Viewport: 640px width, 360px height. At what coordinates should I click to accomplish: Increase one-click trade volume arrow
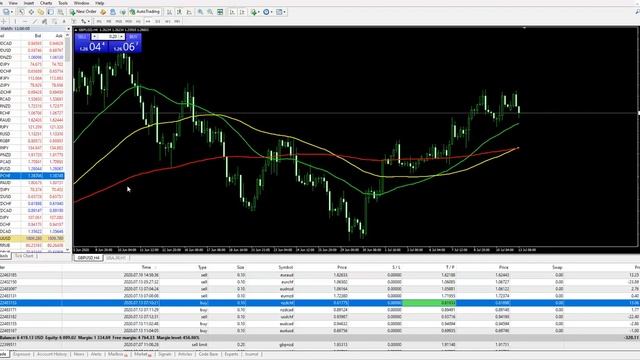pos(121,37)
